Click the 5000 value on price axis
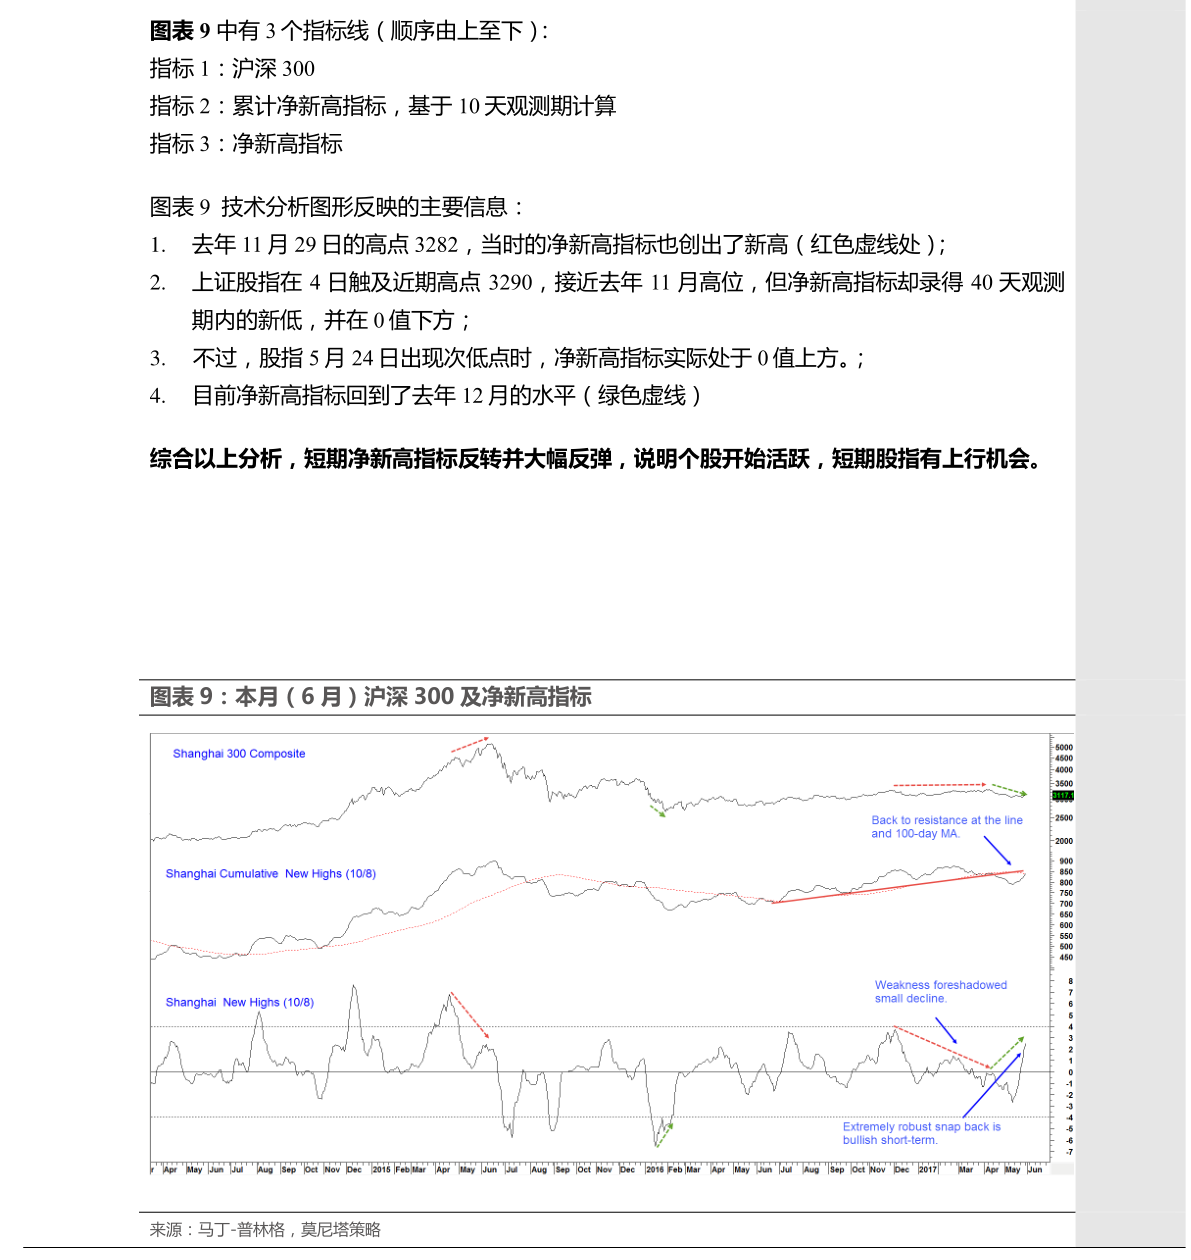The image size is (1191, 1260). tap(1064, 747)
